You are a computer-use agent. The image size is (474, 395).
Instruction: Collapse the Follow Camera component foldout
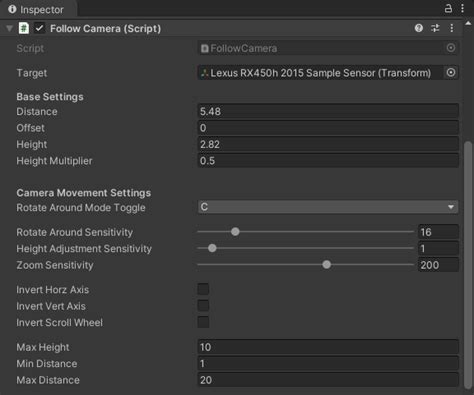point(9,28)
